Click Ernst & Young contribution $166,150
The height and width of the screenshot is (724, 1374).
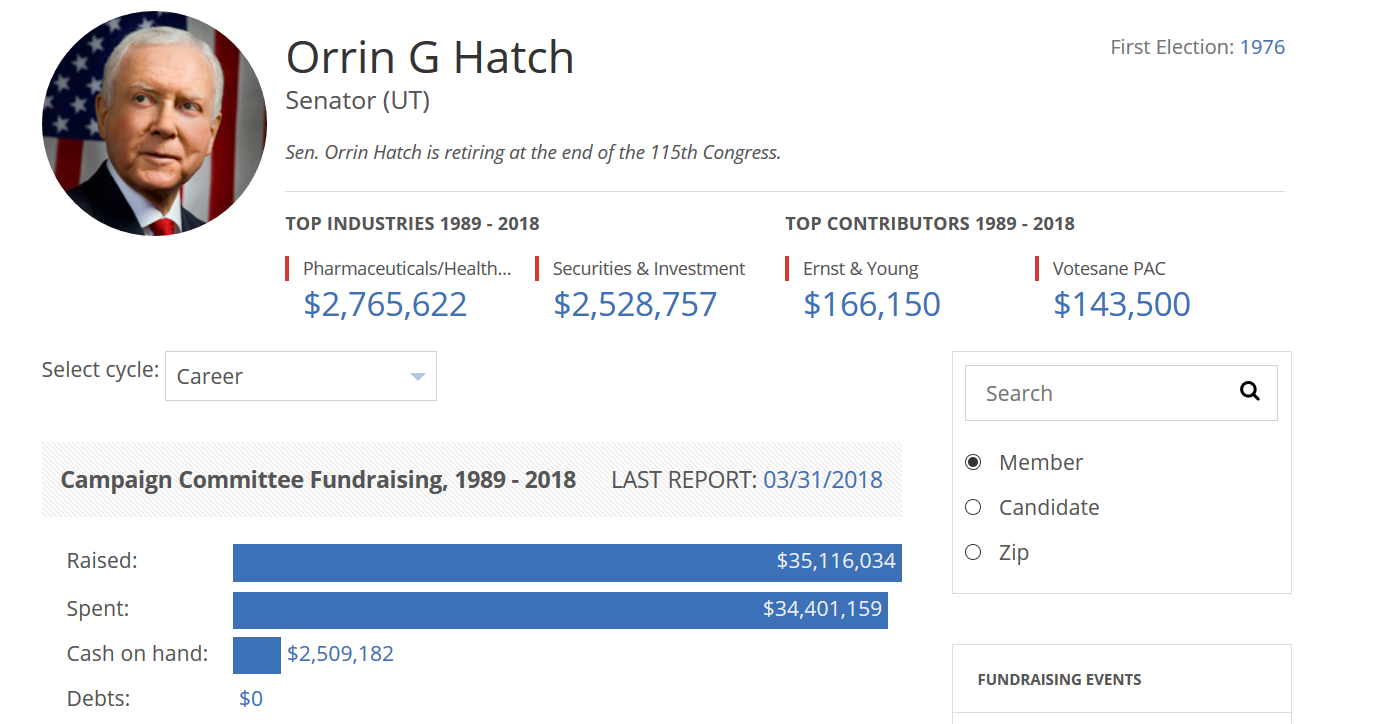point(872,304)
